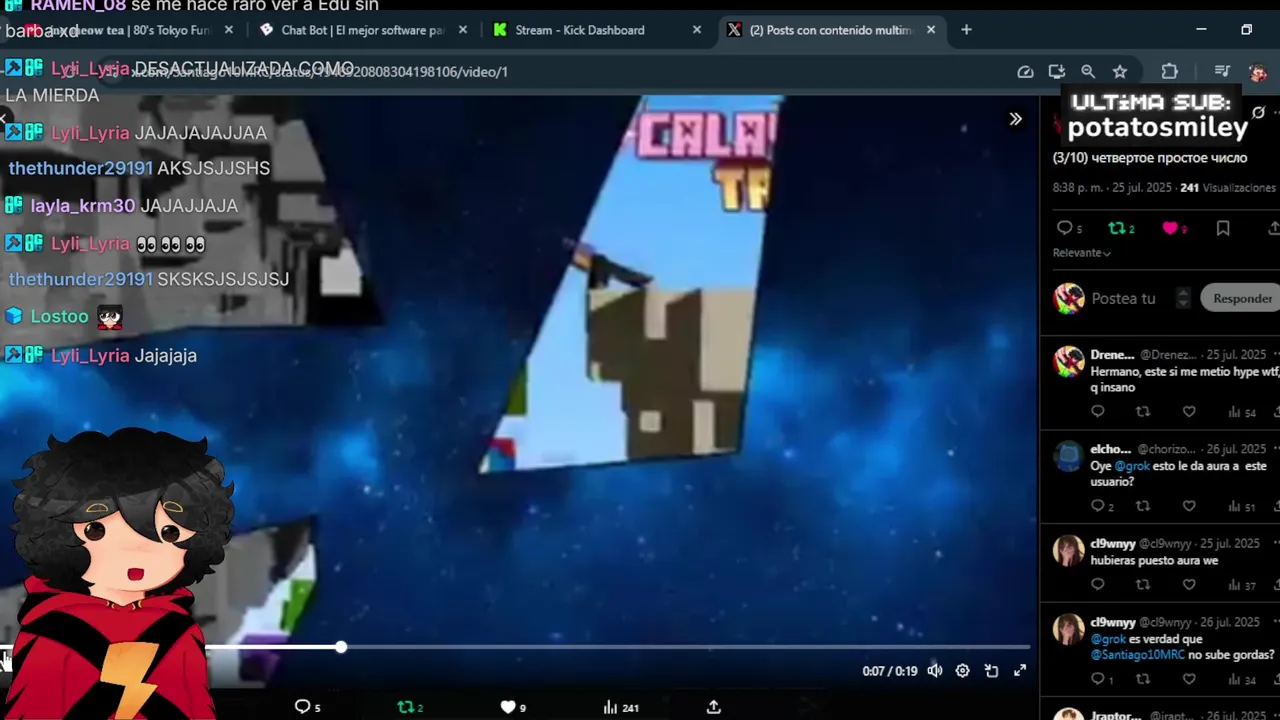Open the Relevante sort dropdown
Screen dimensions: 1280x720
coord(1081,253)
